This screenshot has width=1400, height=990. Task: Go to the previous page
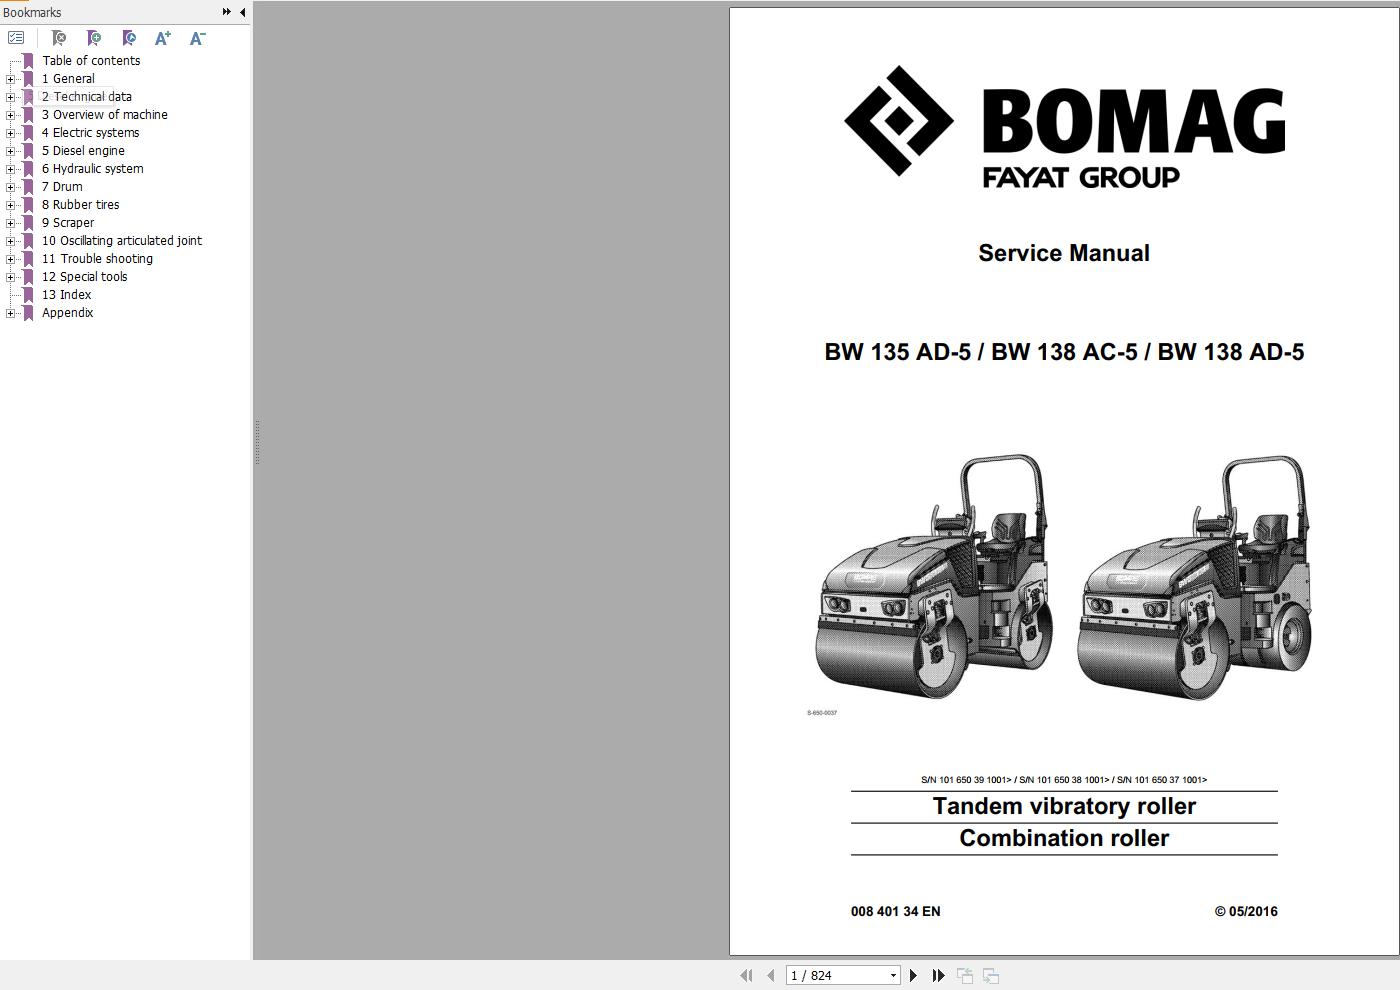point(770,975)
